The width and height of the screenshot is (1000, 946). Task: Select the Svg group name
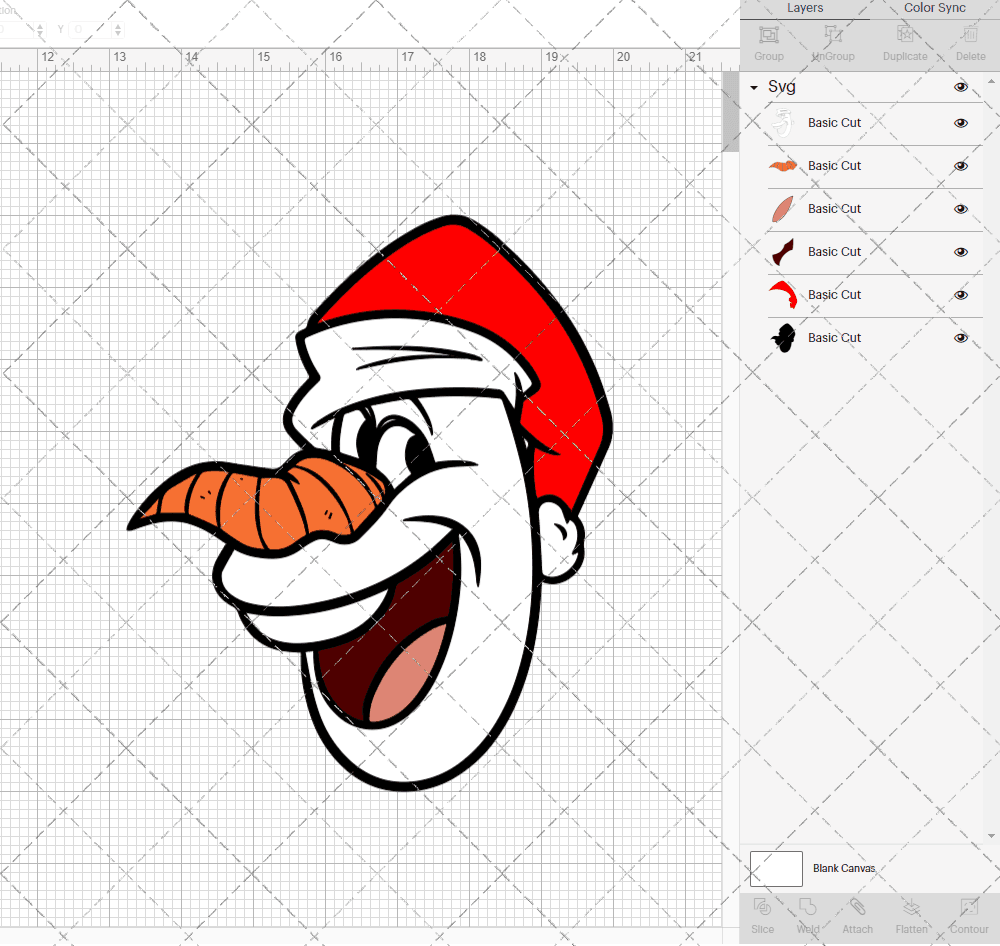click(781, 87)
